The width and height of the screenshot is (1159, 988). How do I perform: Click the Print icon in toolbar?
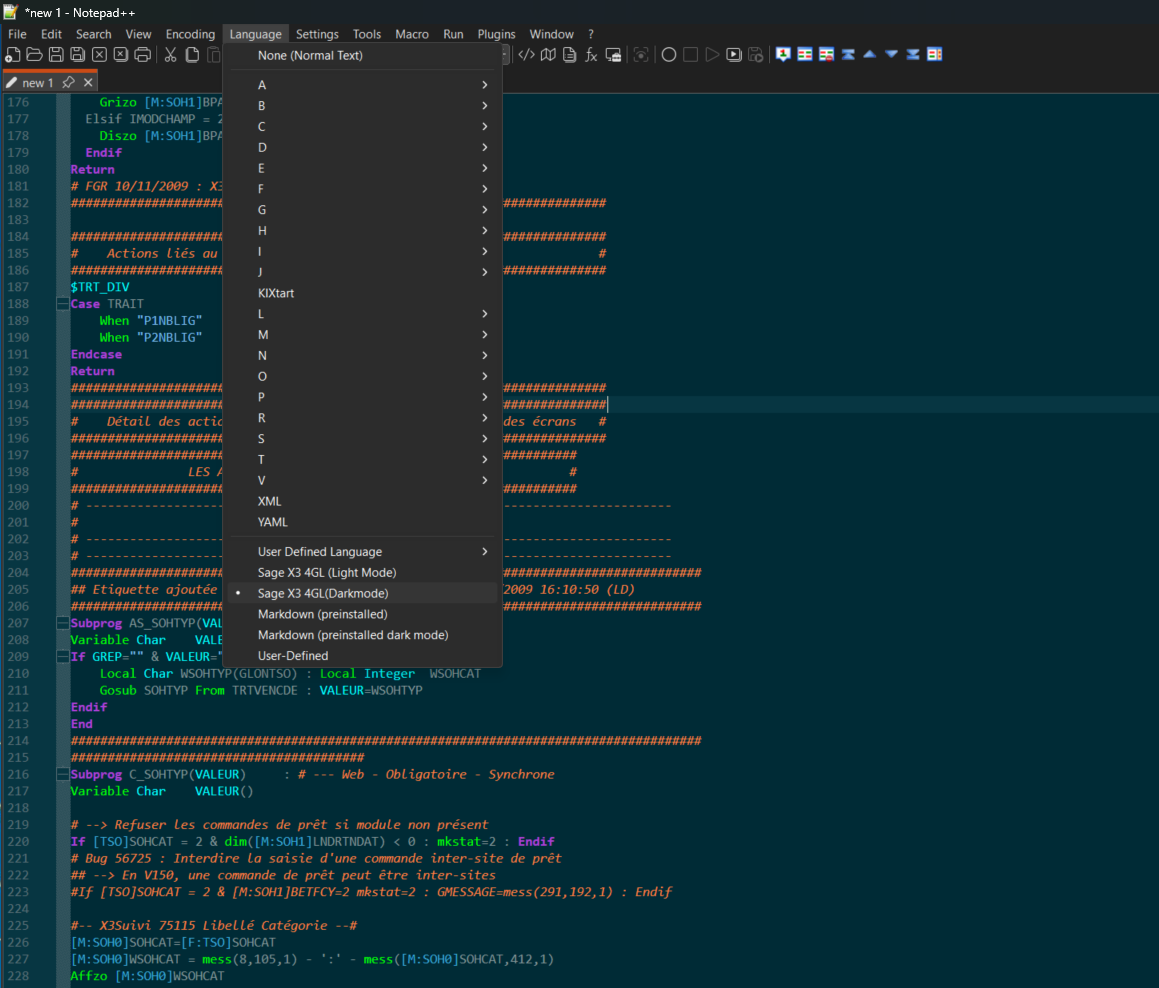pyautogui.click(x=143, y=55)
